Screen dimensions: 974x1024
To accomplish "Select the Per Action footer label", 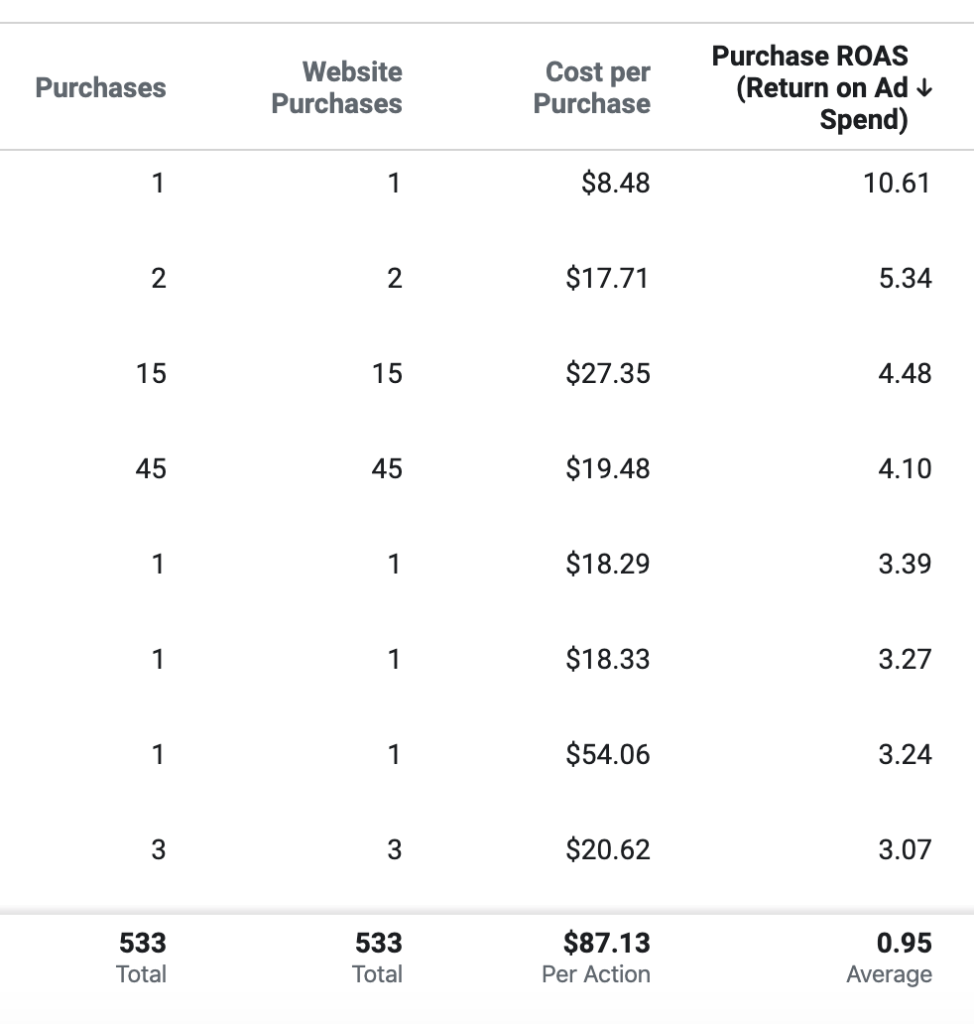I will 596,974.
